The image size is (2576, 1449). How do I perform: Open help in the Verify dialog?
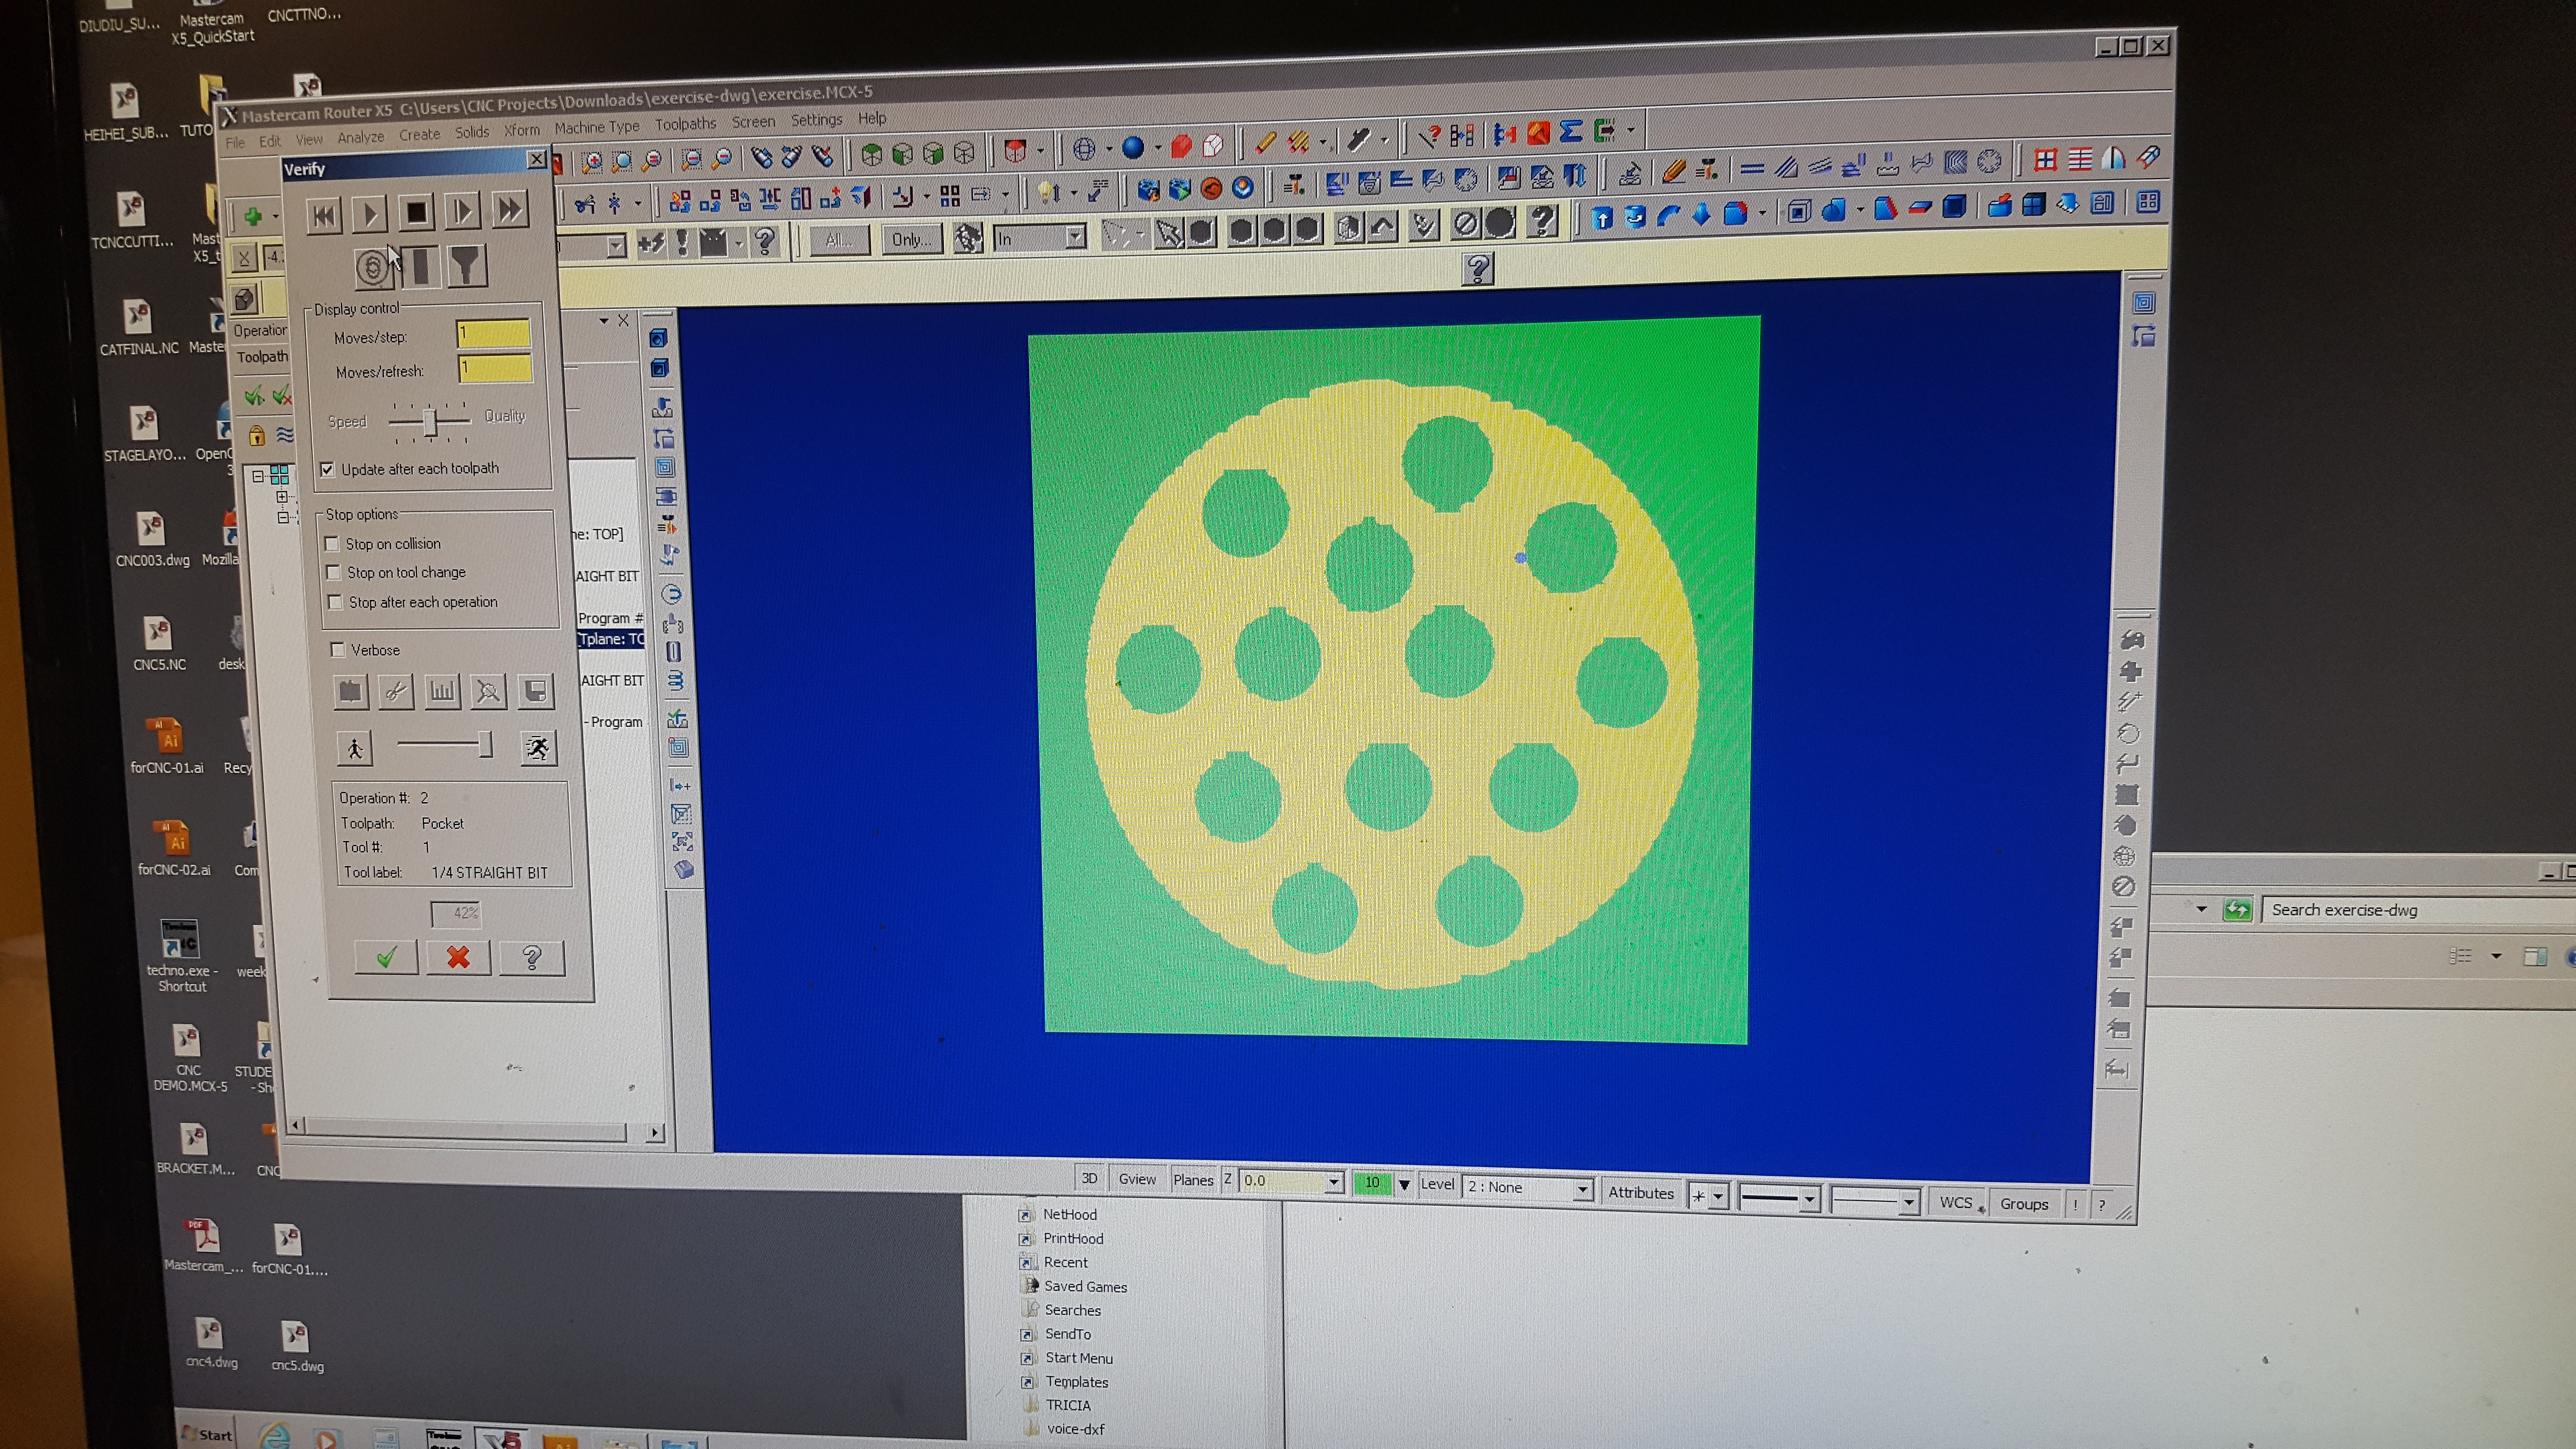(531, 958)
